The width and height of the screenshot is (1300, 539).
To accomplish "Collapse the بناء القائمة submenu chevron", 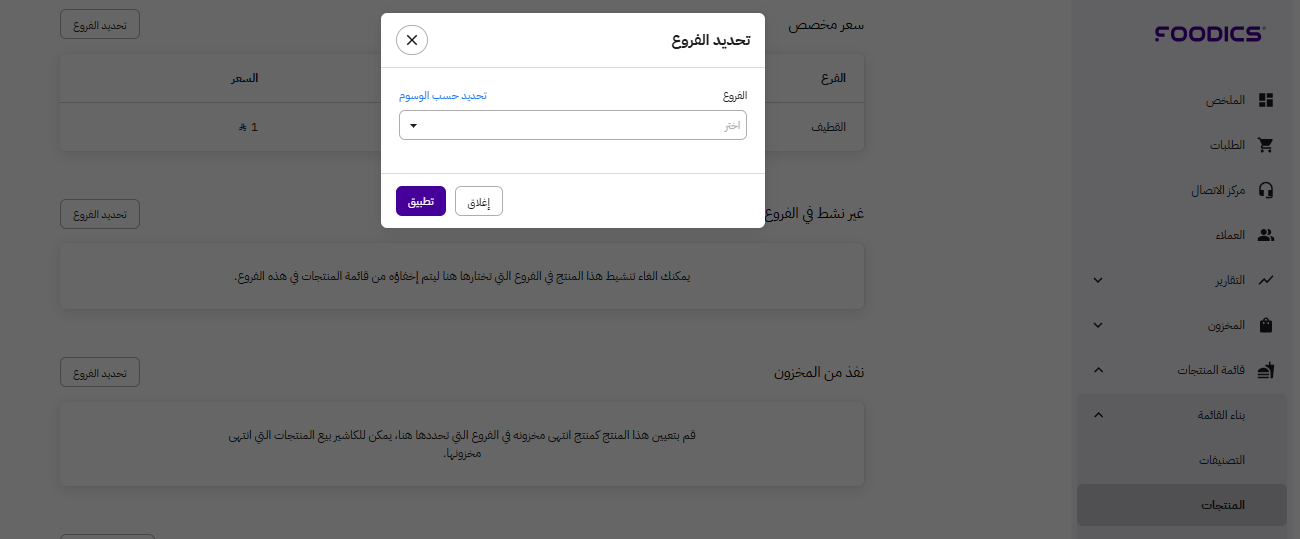I will [1098, 415].
